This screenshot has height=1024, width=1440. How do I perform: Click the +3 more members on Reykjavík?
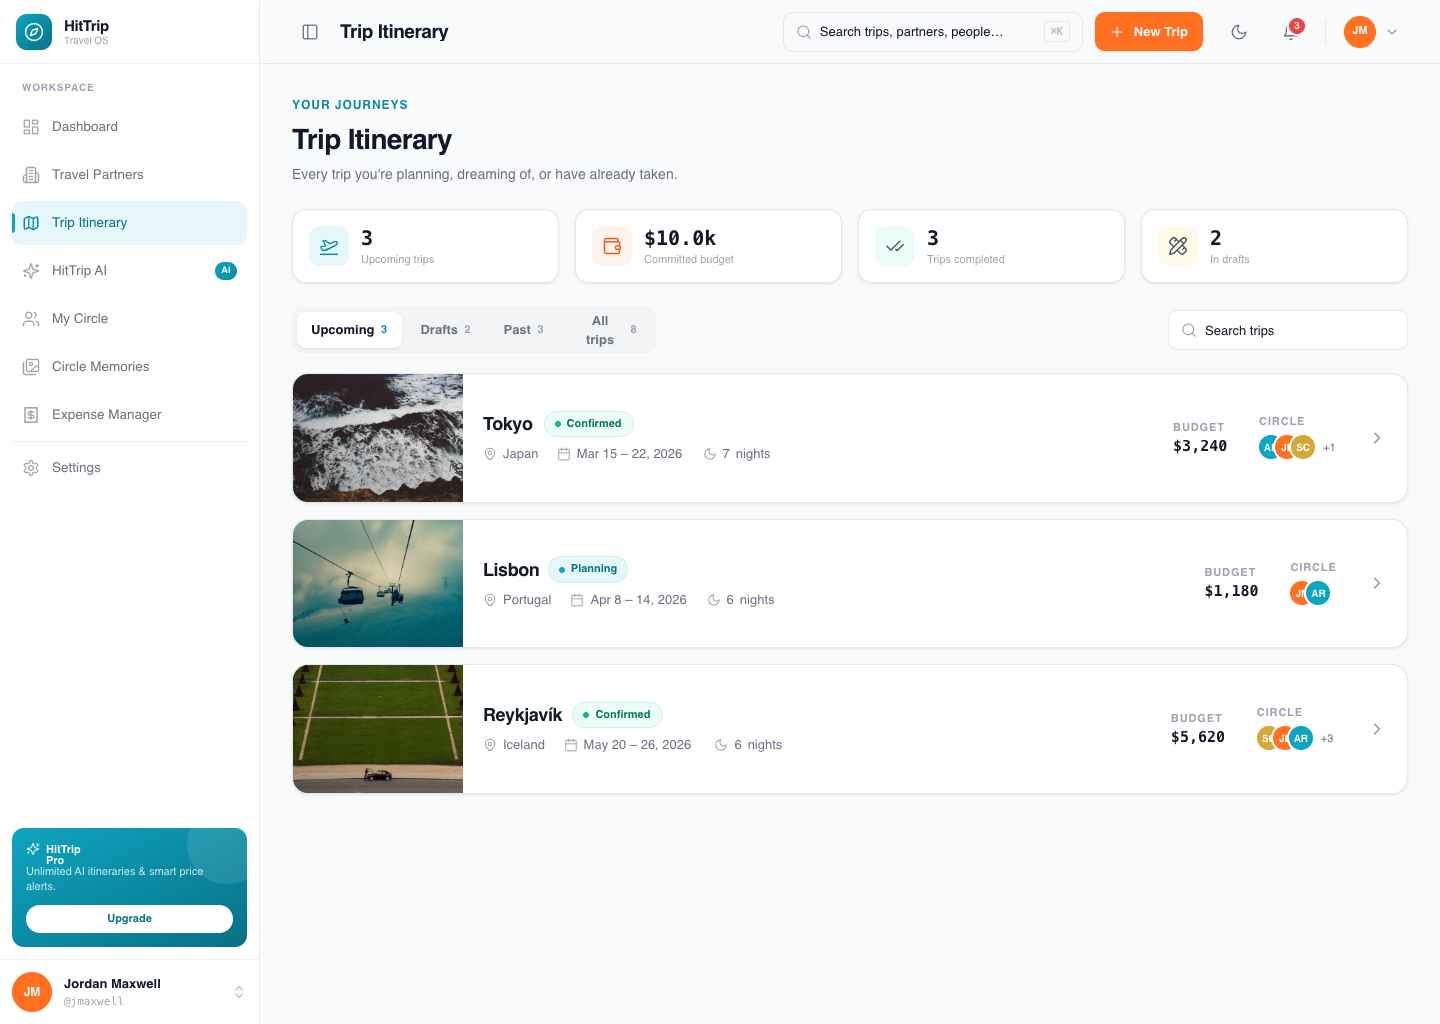(x=1327, y=739)
